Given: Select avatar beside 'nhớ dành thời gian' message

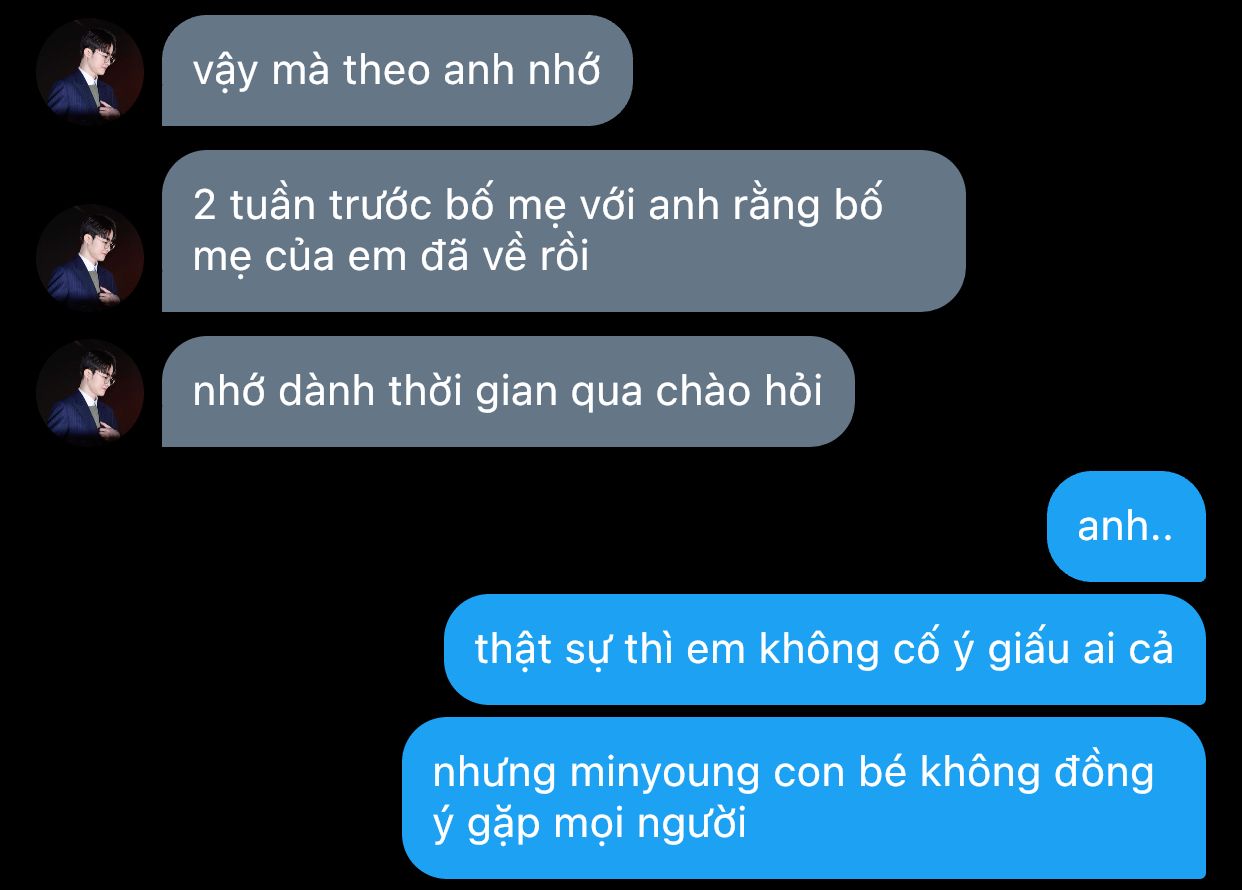Looking at the screenshot, I should coord(90,392).
